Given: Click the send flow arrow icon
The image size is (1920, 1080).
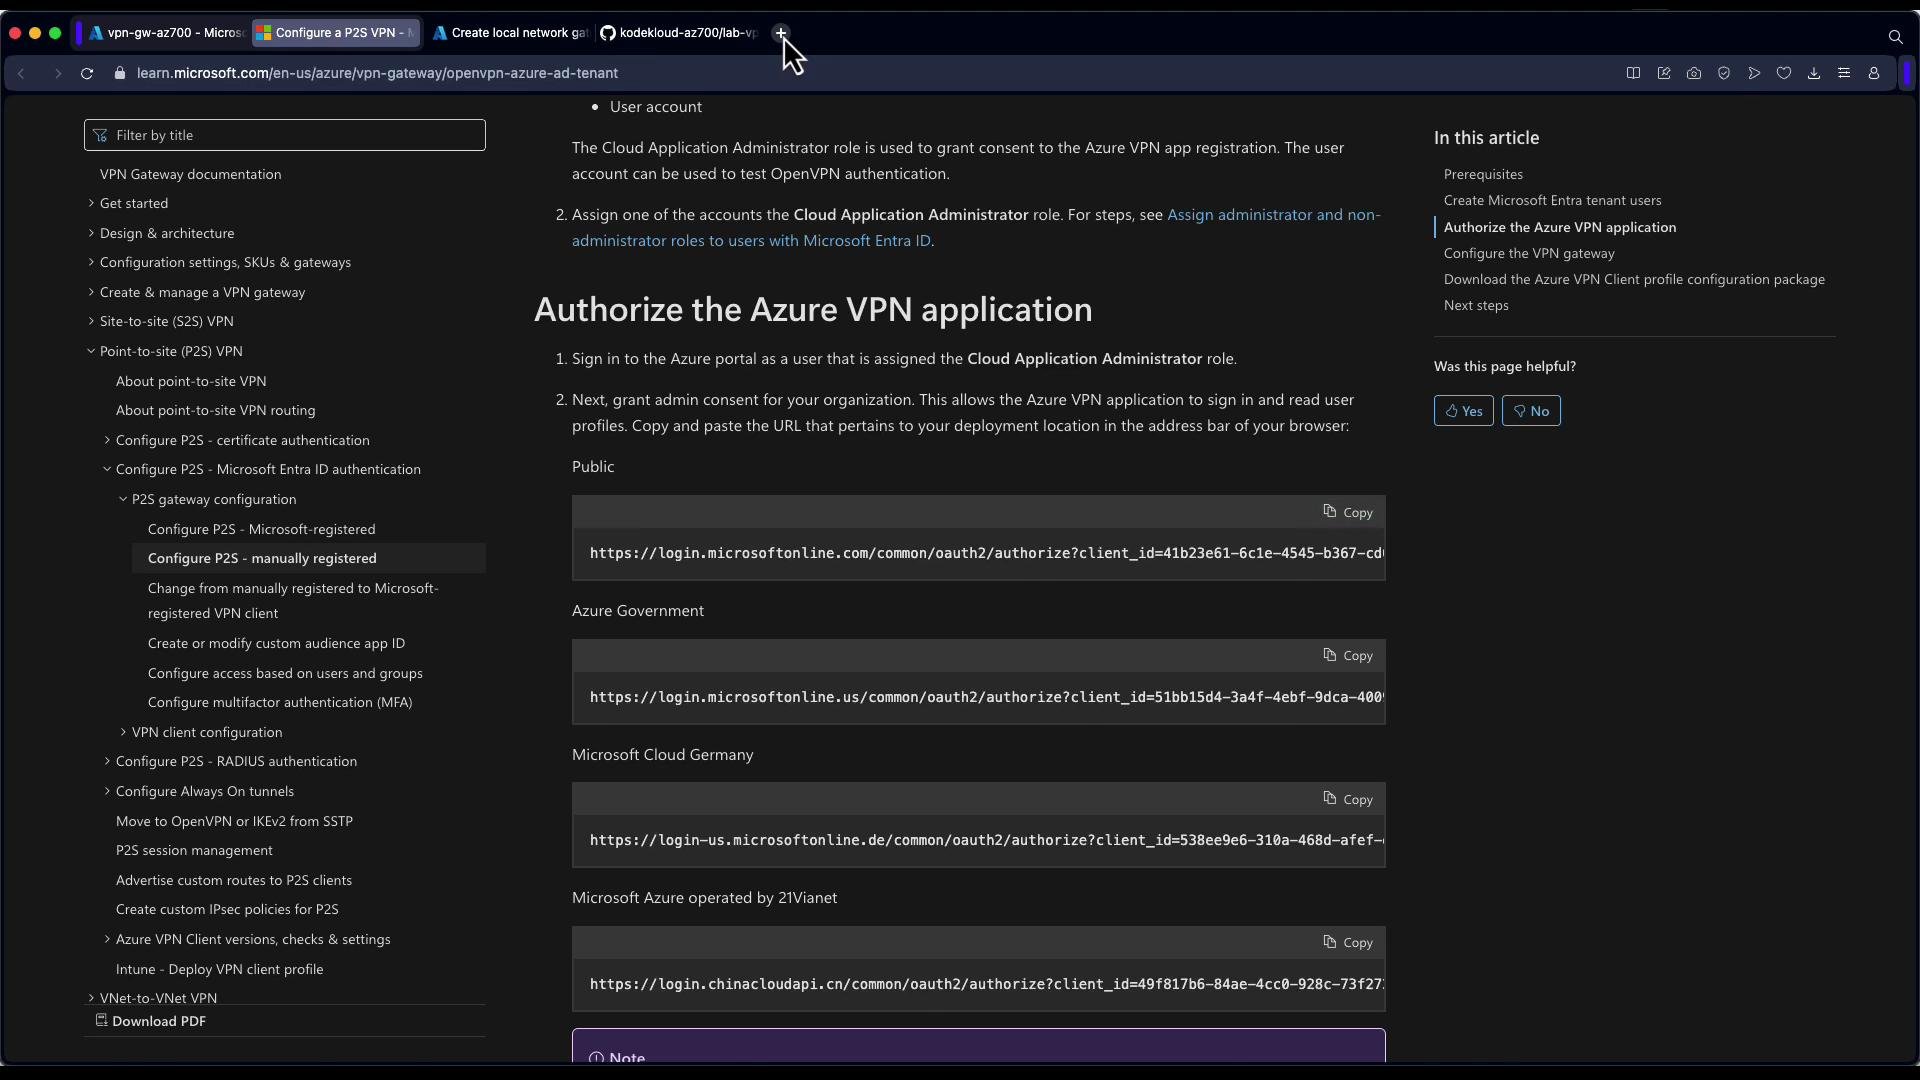Looking at the screenshot, I should pos(1754,73).
